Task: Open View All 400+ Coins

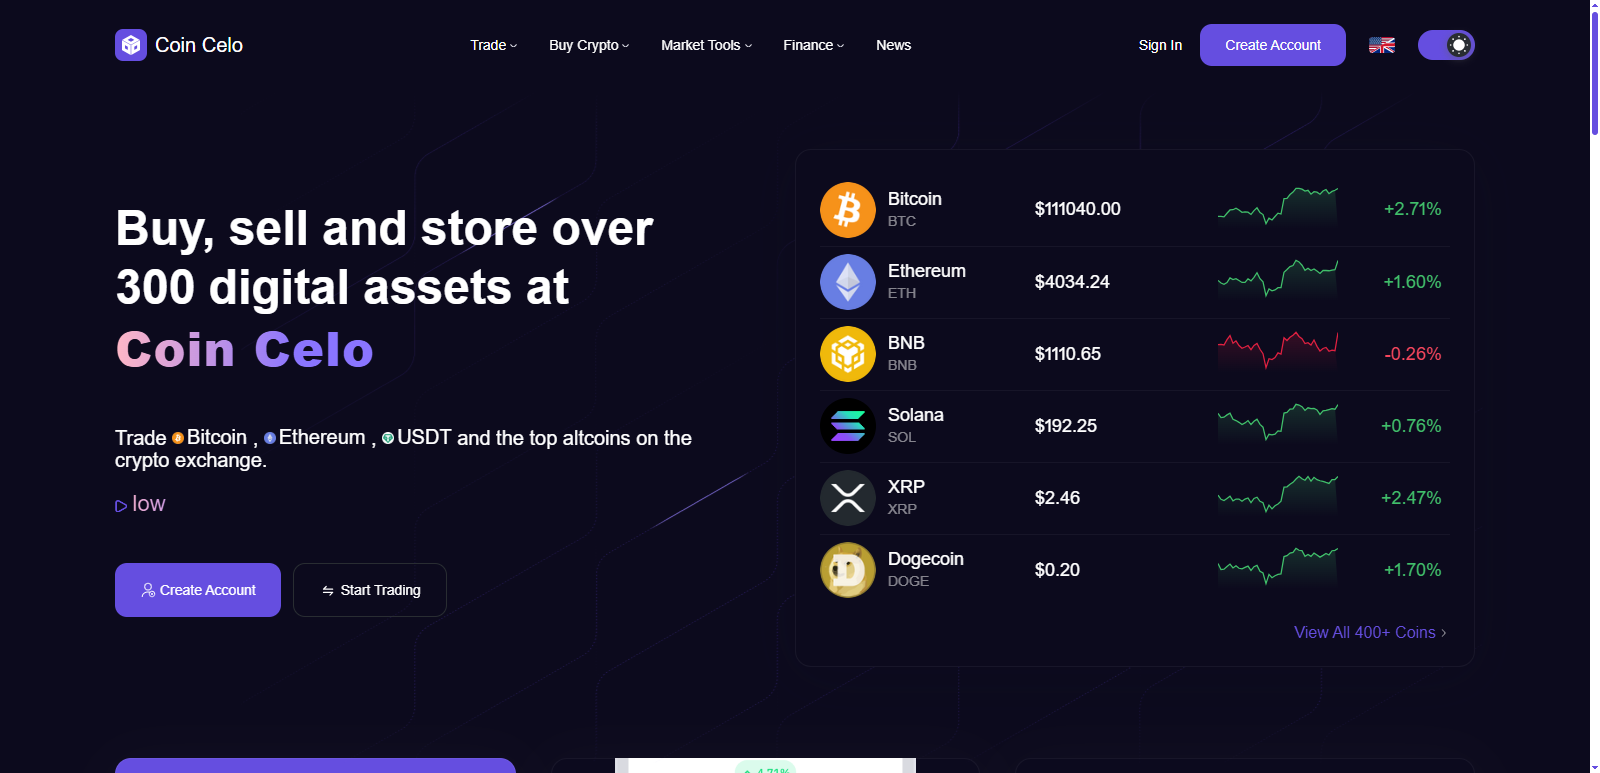Action: click(x=1368, y=632)
